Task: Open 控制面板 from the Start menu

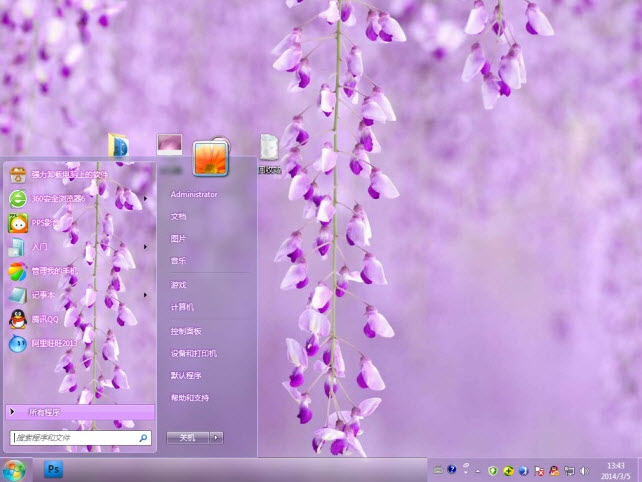Action: [186, 331]
